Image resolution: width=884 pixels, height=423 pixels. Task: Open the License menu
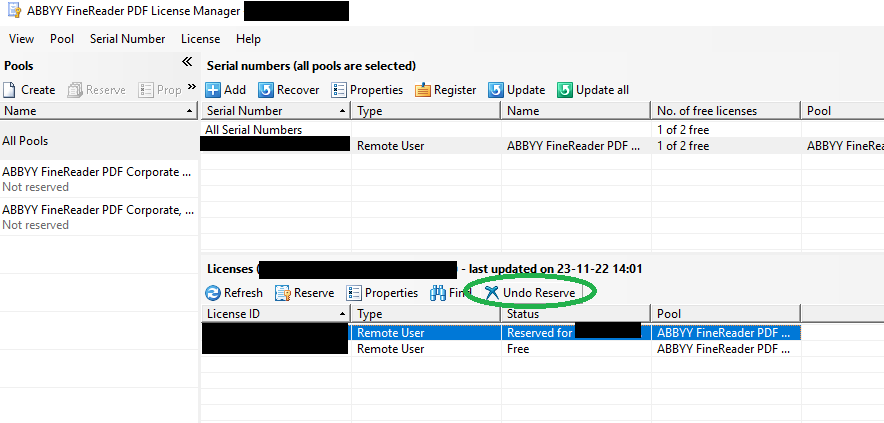coord(201,39)
